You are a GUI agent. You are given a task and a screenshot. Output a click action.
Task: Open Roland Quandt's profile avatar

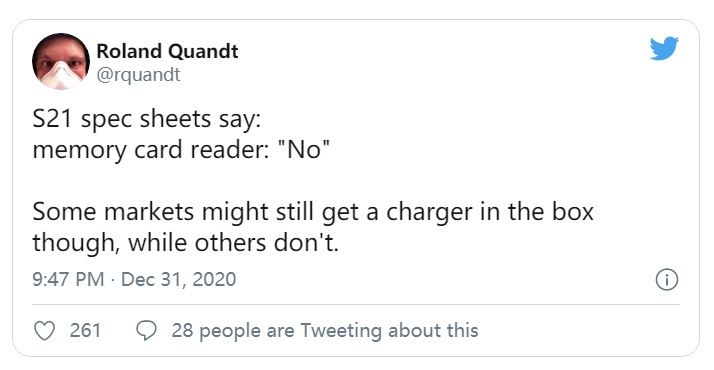61,61
